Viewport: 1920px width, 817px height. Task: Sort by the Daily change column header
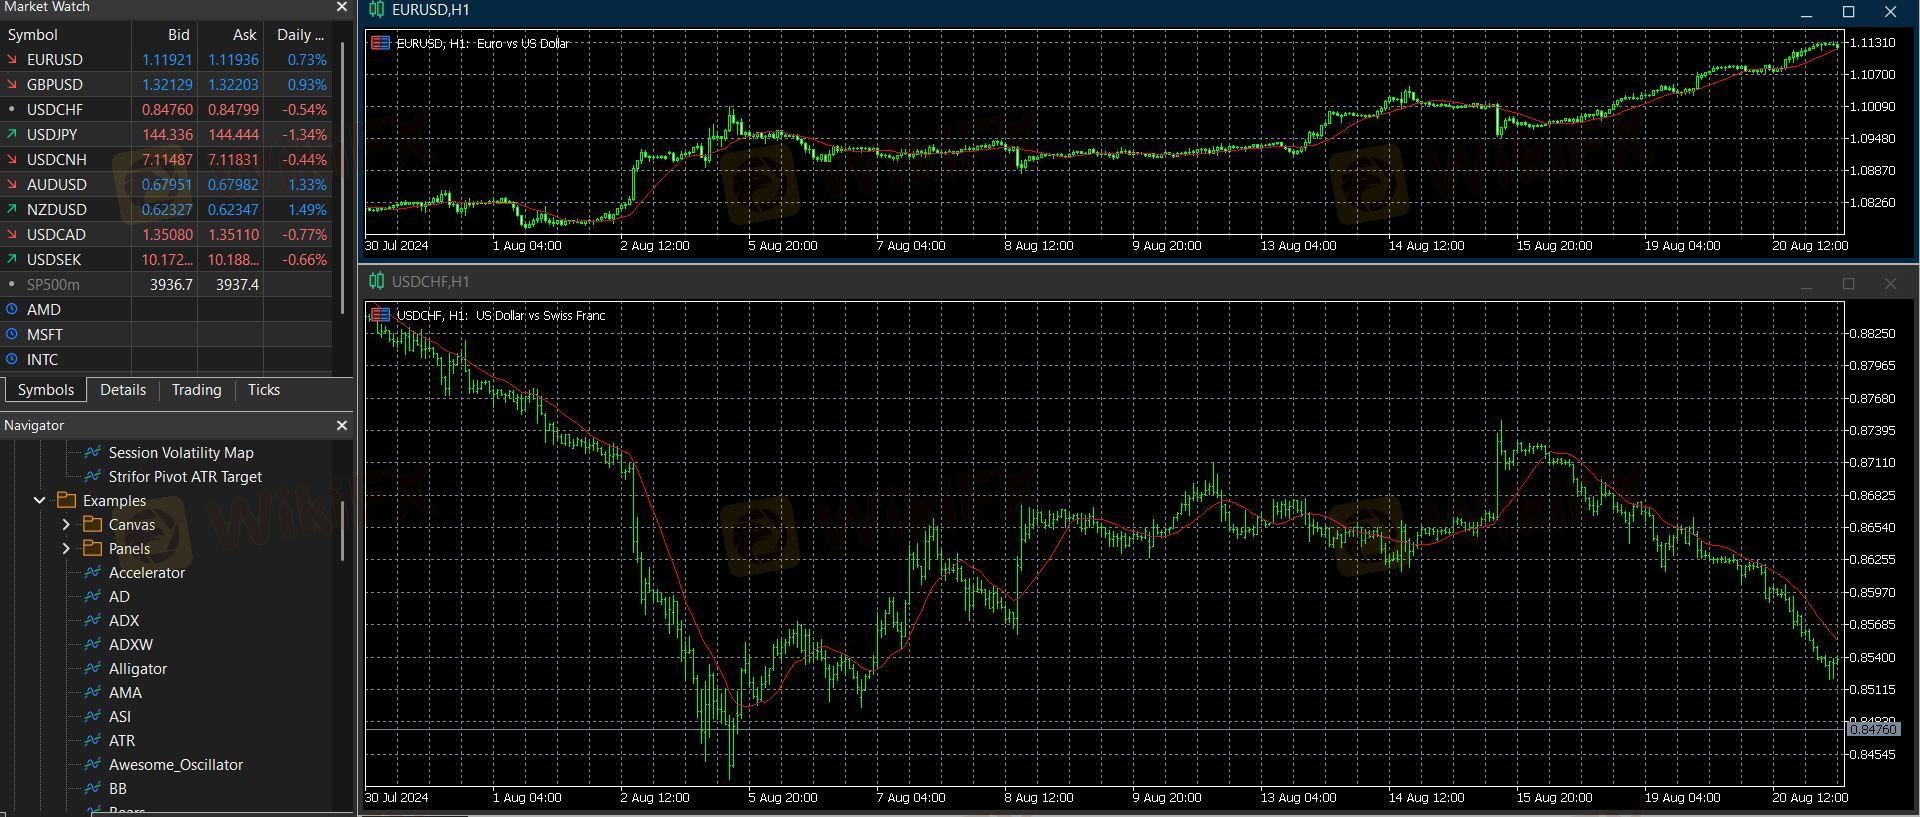point(299,35)
